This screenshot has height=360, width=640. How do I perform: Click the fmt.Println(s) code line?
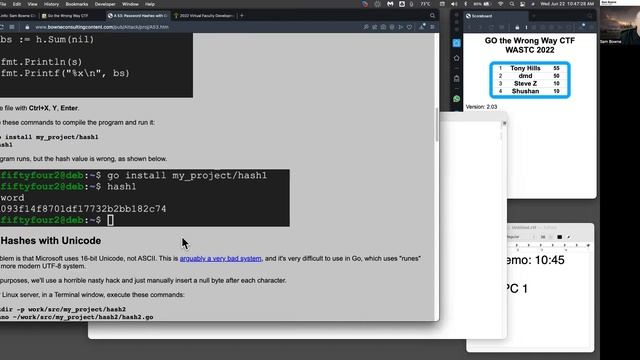point(41,62)
